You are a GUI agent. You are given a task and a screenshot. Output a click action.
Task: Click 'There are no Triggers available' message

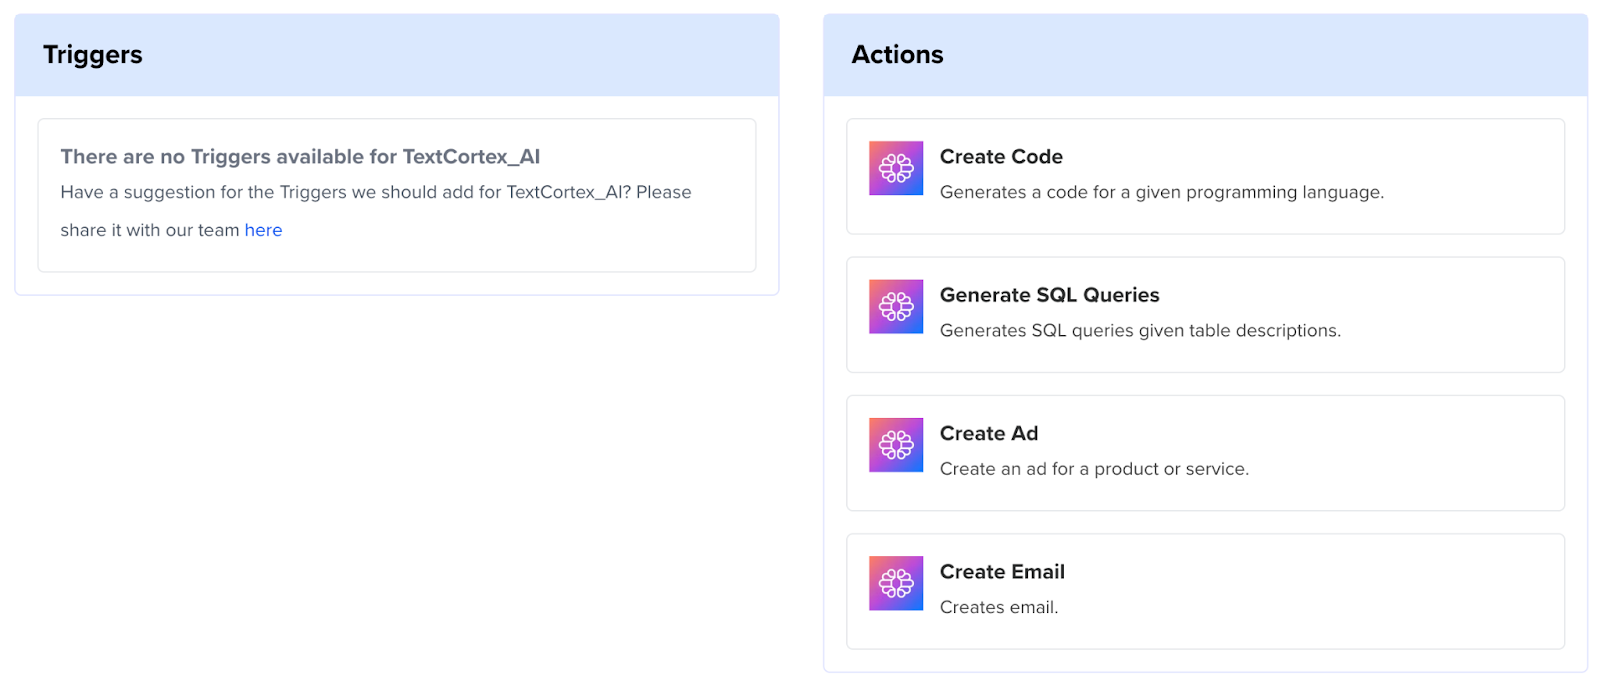click(x=300, y=157)
